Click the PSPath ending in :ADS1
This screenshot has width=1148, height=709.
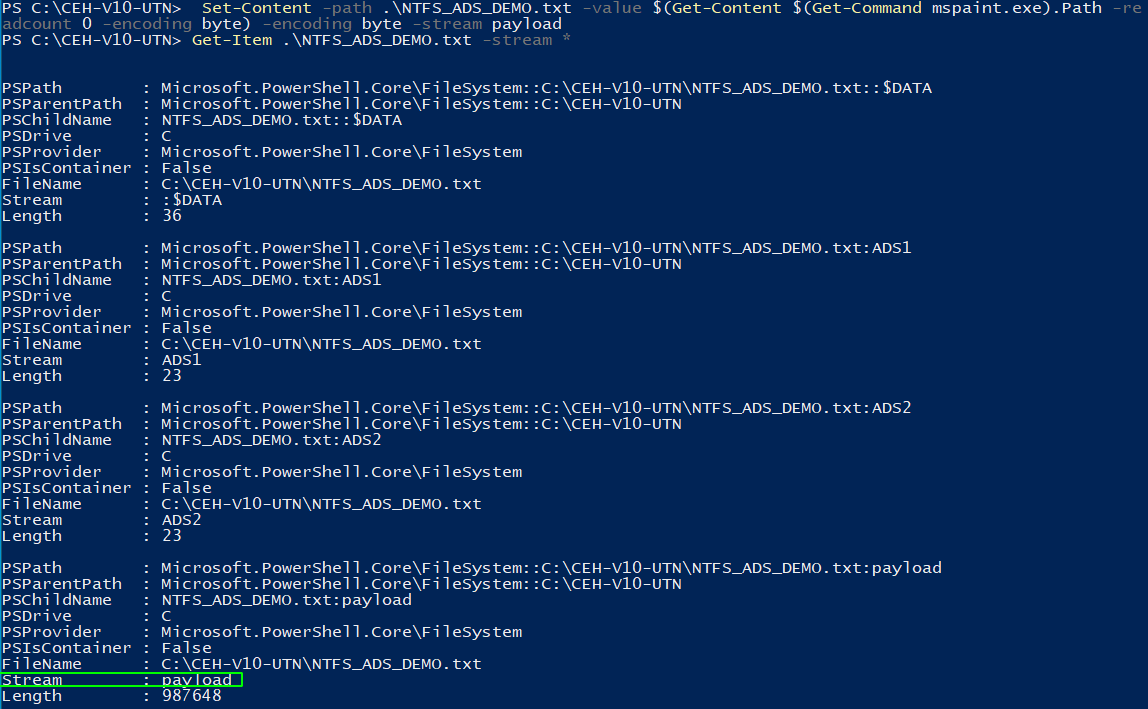[x=536, y=248]
